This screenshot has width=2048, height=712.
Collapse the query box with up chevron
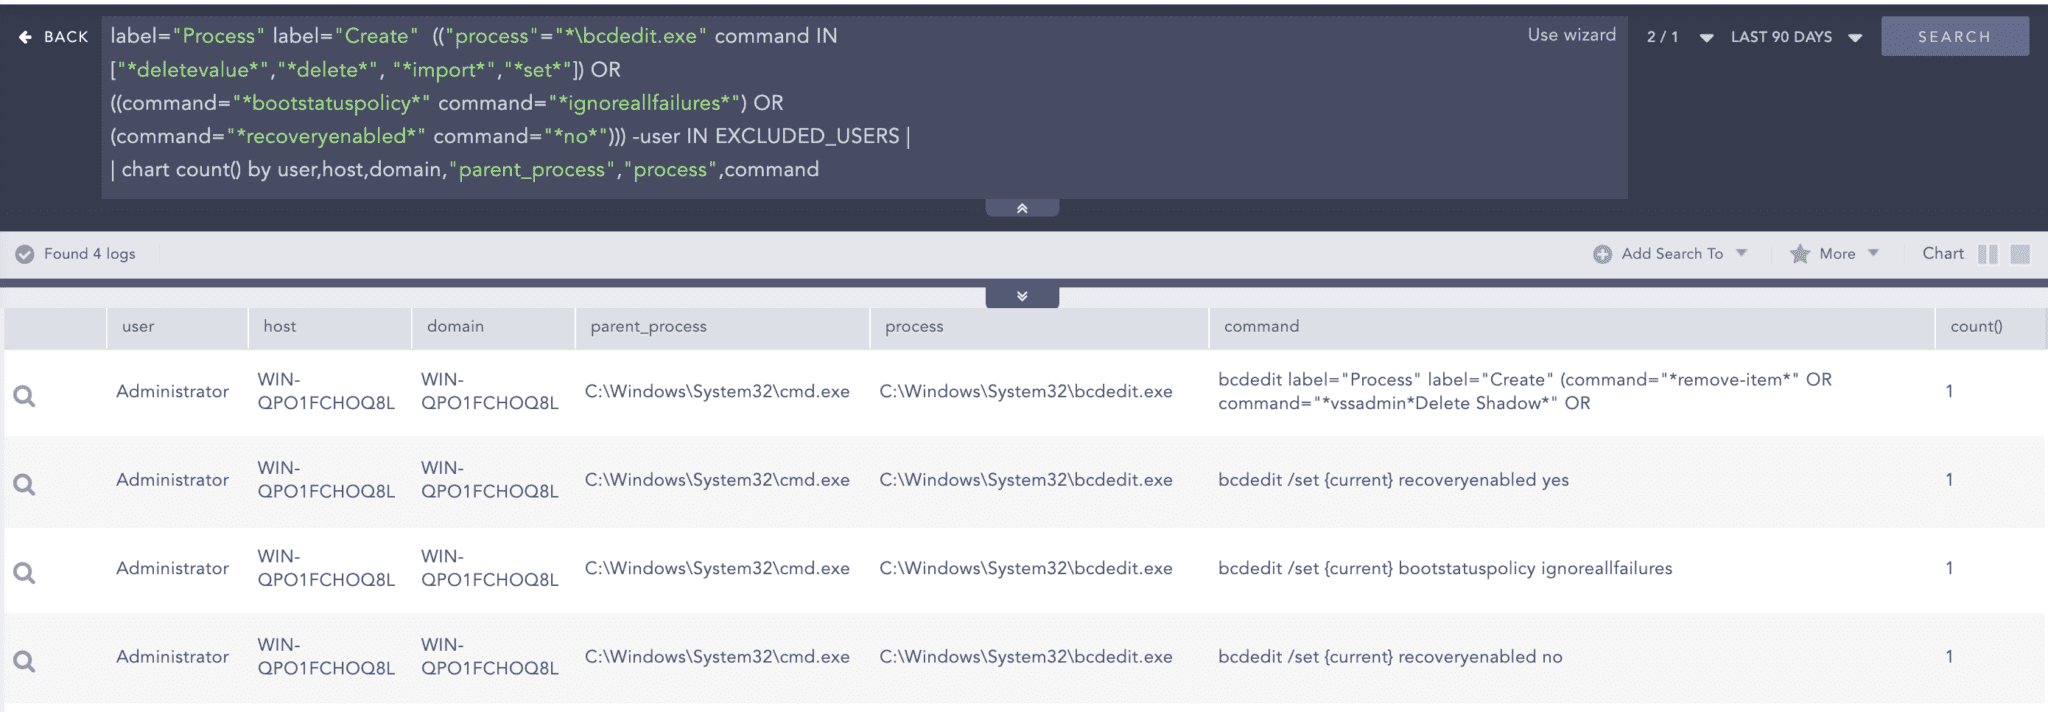(x=1022, y=208)
